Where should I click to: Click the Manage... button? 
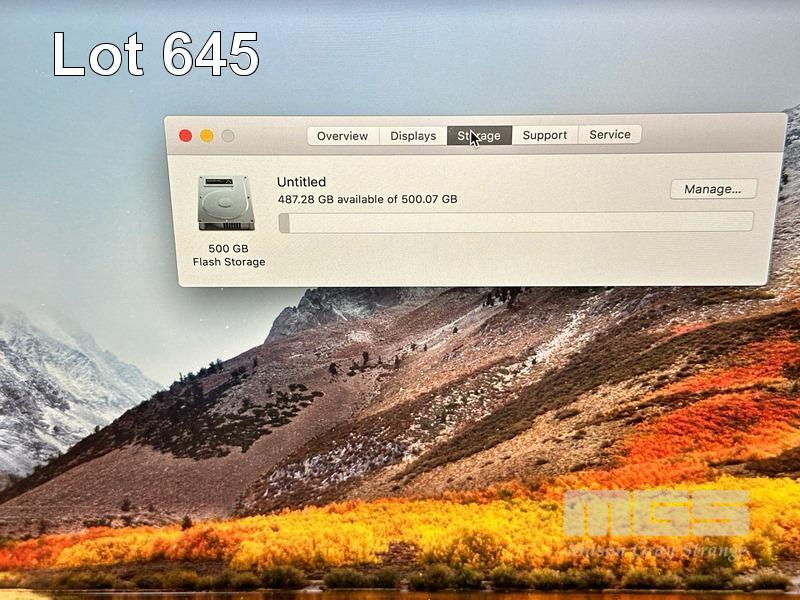coord(712,189)
